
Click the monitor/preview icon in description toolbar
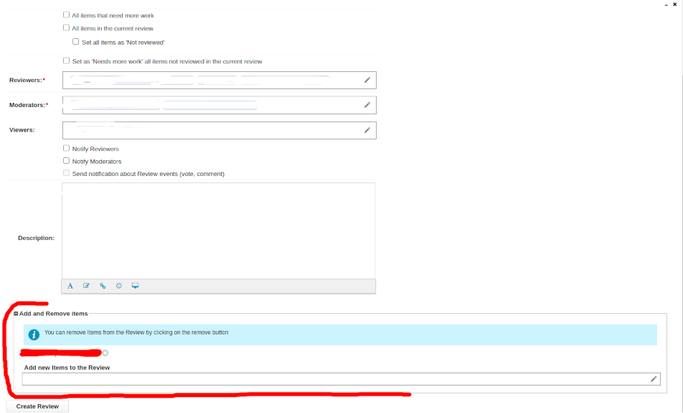[x=135, y=286]
